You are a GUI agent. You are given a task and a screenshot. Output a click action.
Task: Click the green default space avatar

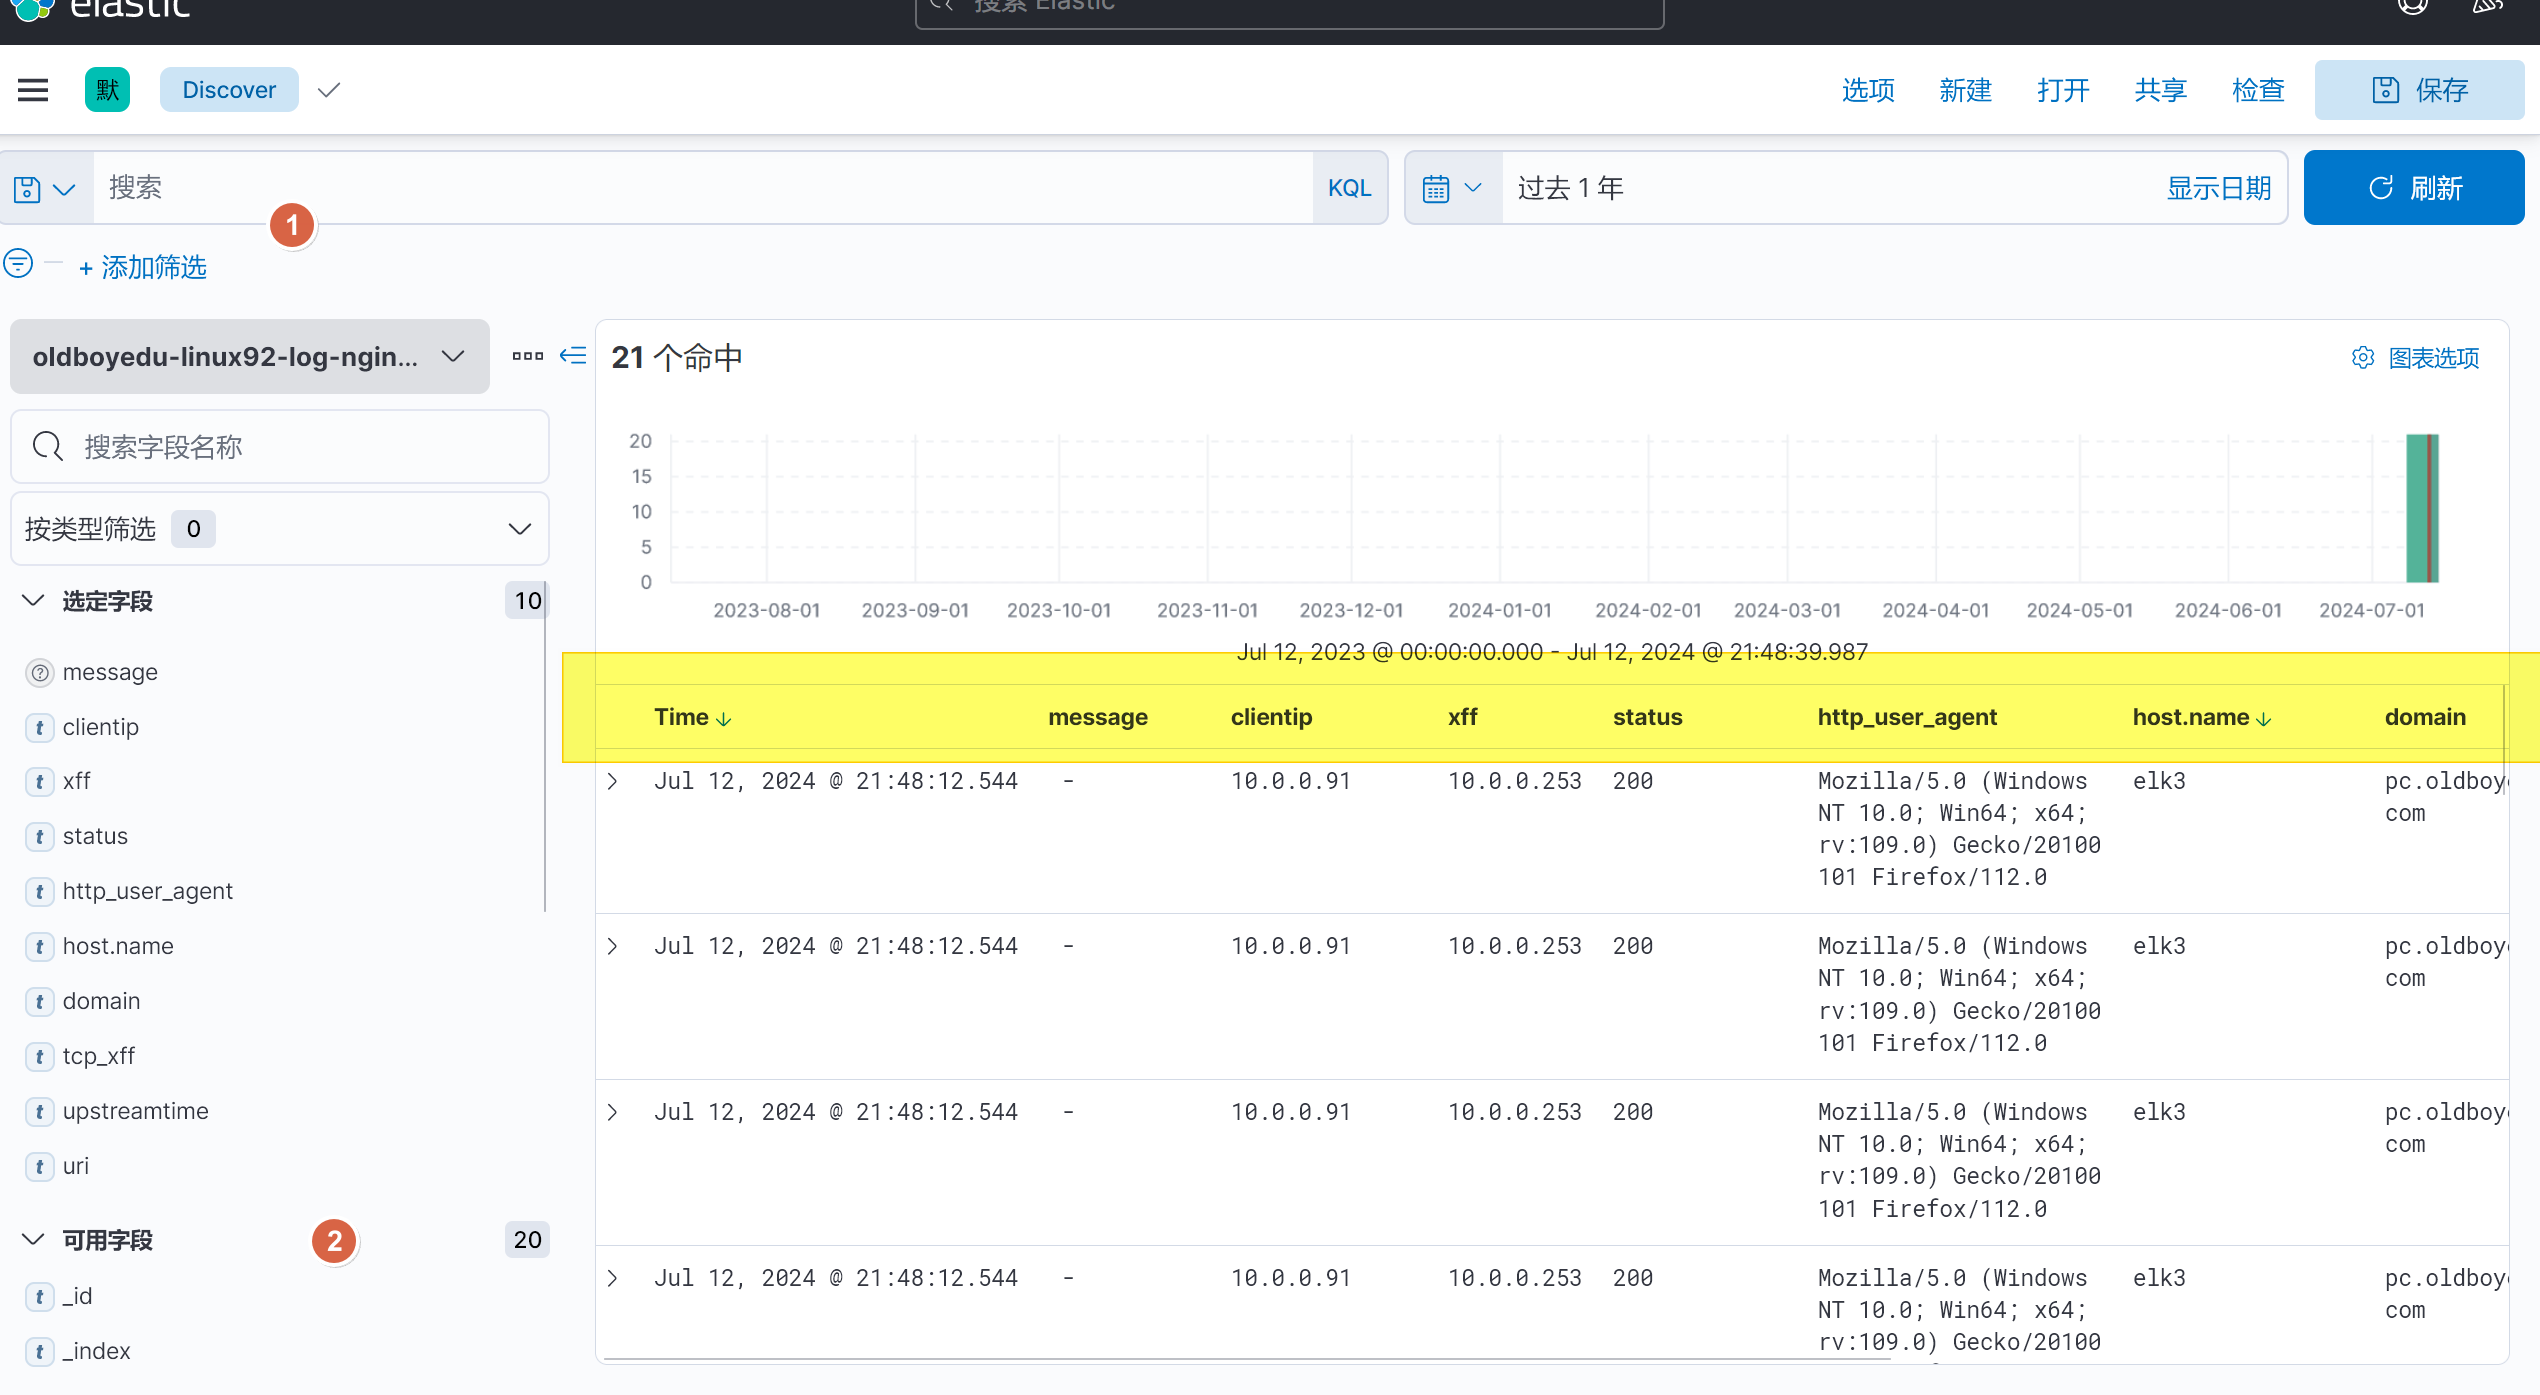(107, 90)
